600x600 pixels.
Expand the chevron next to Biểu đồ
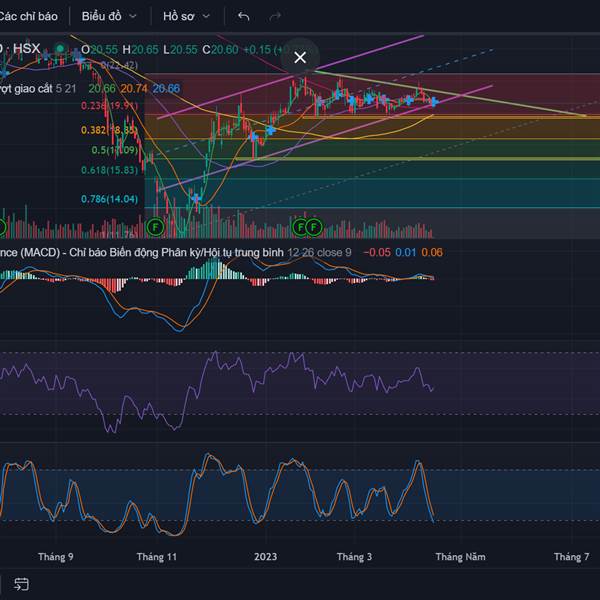133,16
